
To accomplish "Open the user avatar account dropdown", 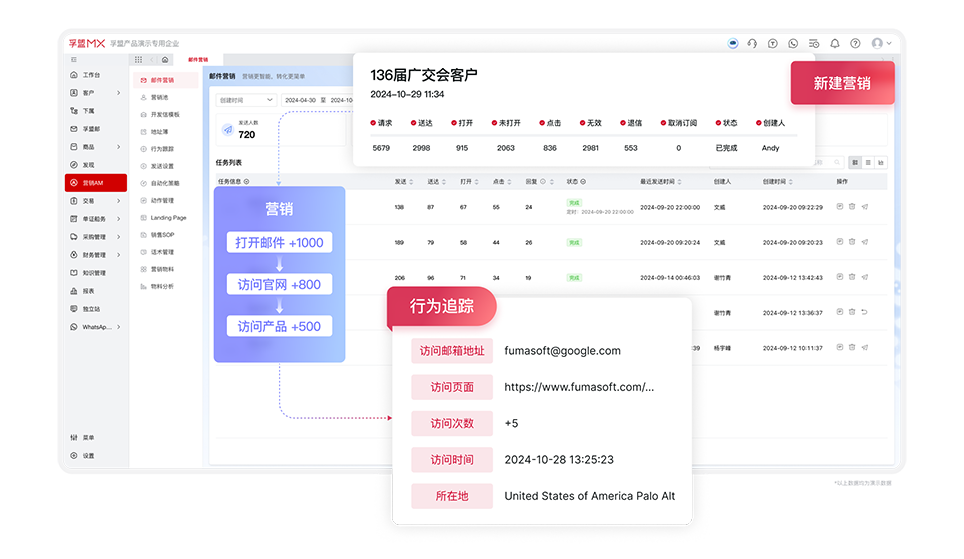I will (880, 44).
